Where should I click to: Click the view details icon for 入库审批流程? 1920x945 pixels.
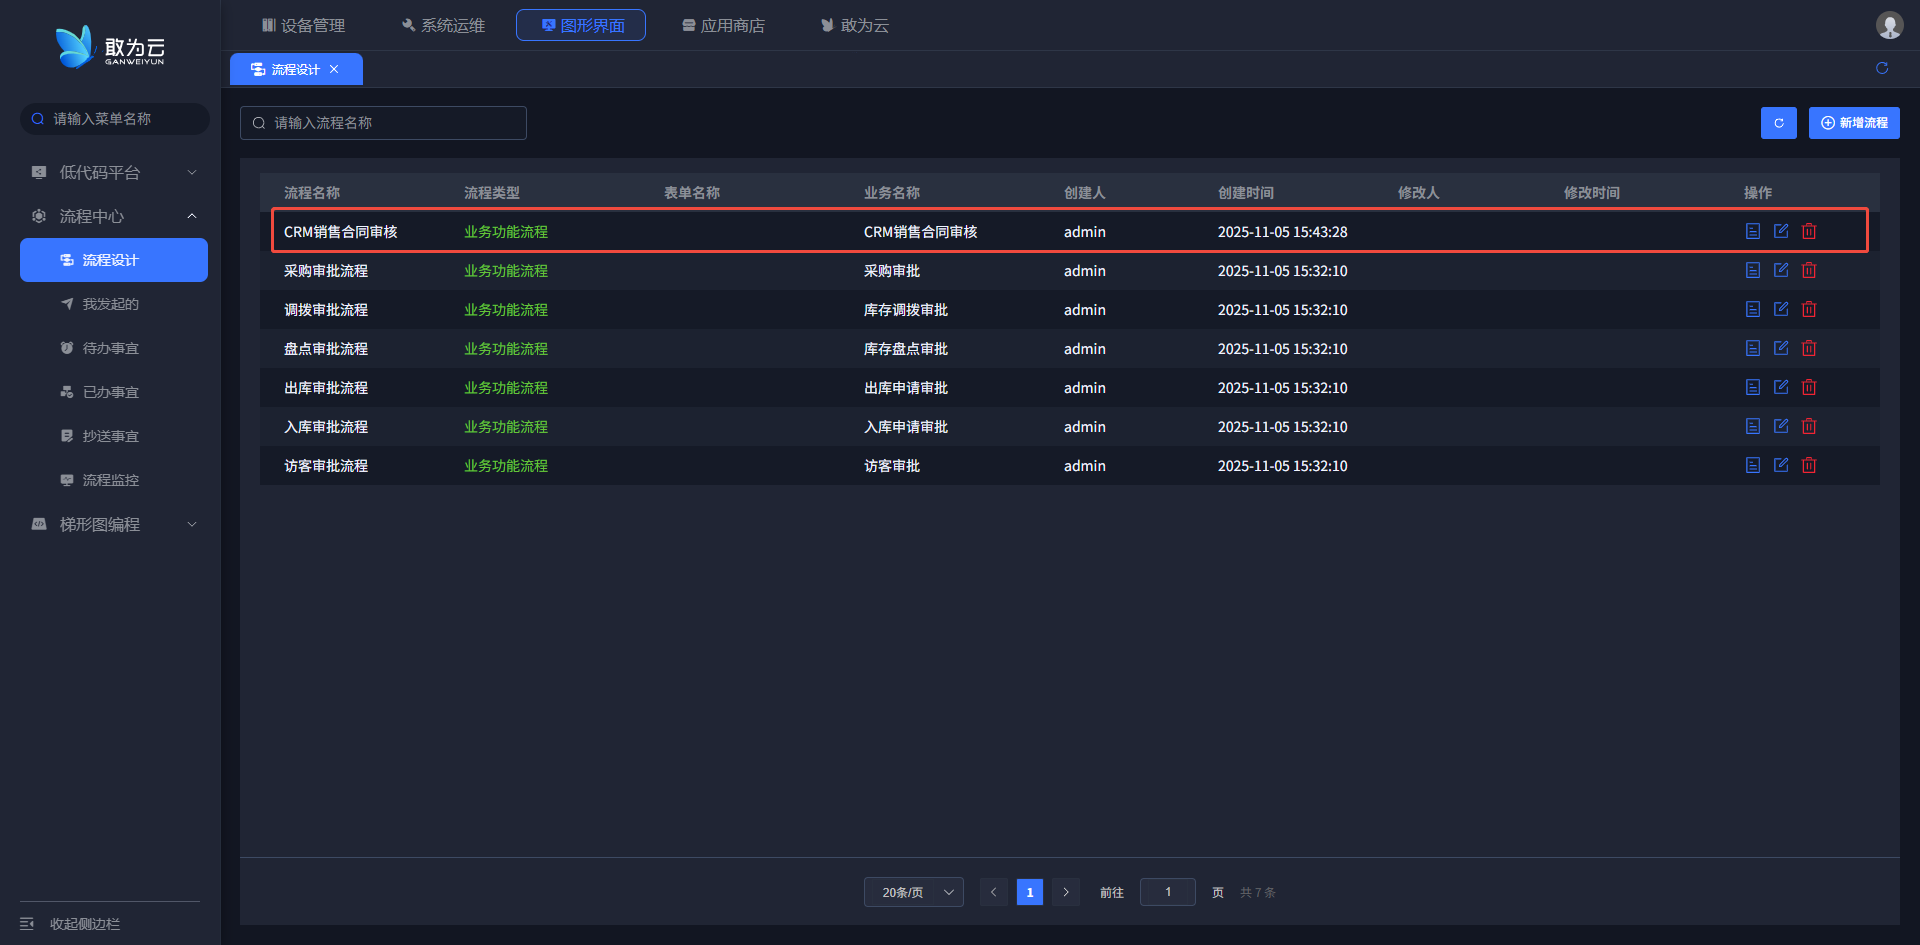point(1752,426)
